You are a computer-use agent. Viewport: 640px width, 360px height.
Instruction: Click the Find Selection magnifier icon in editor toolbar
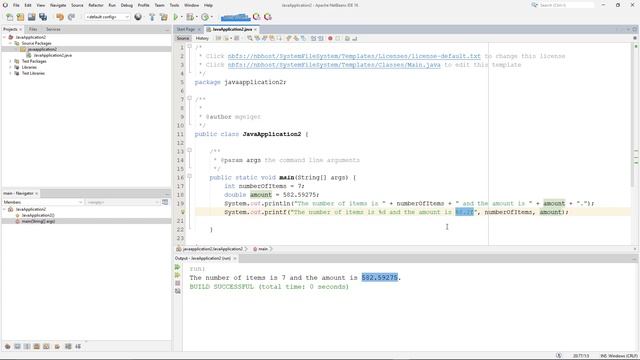tap(250, 38)
